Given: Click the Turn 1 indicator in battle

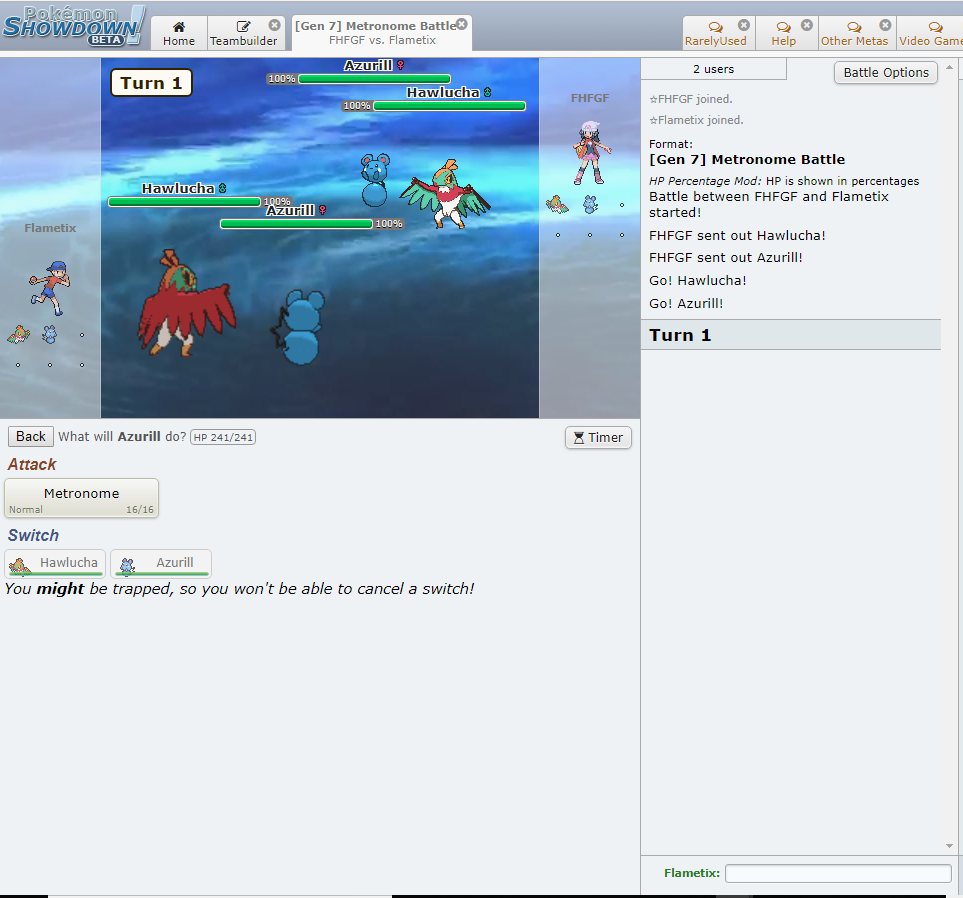Looking at the screenshot, I should [151, 83].
